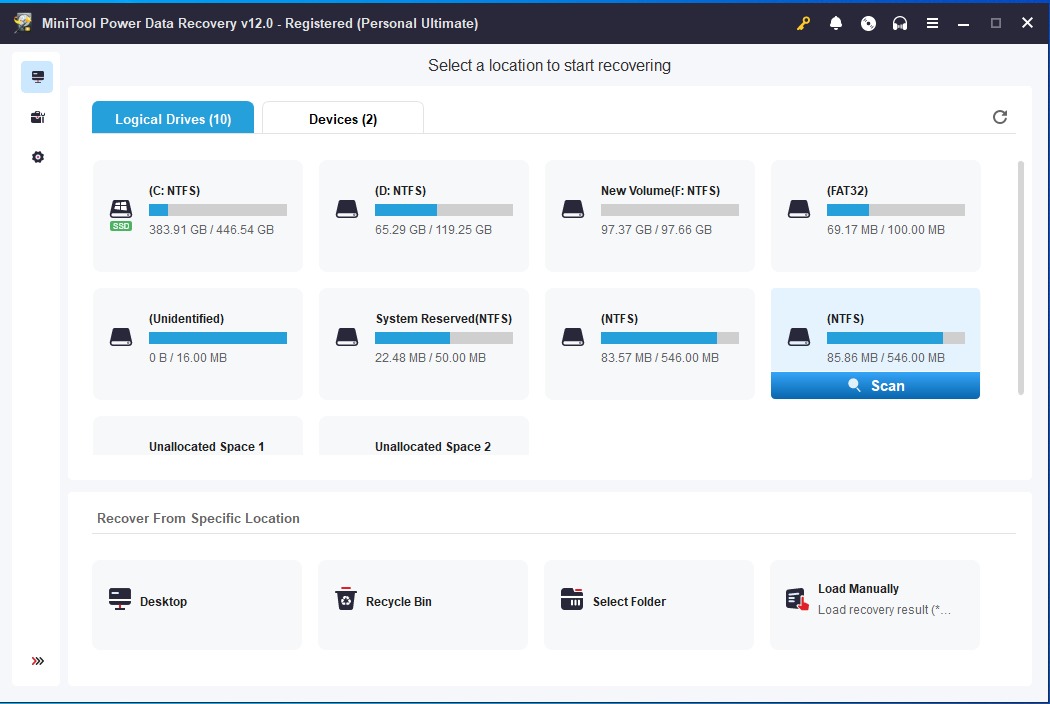
Task: Click 83.57 MB / 546.00 MB text
Action: tap(660, 358)
